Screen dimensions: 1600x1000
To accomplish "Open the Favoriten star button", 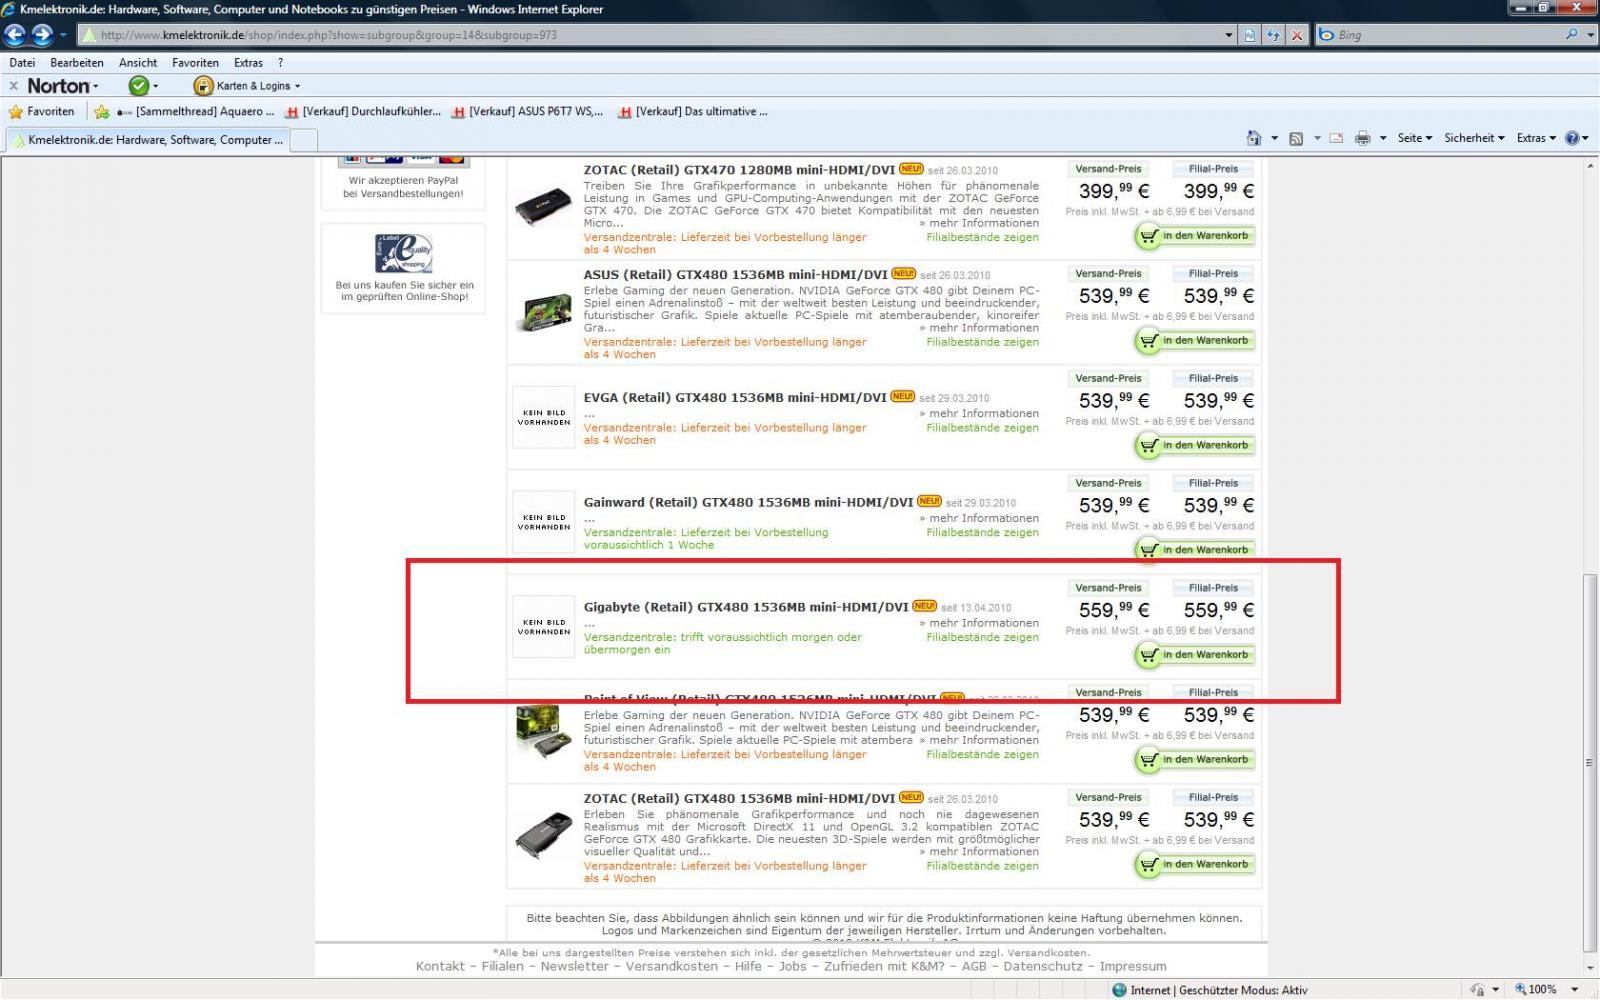I will coord(41,112).
